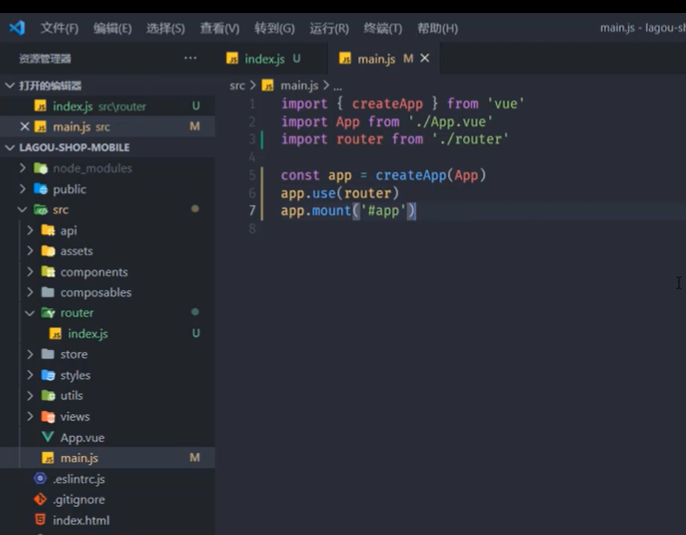The height and width of the screenshot is (535, 686).
Task: Open the 运行(R) menu
Action: click(x=329, y=28)
